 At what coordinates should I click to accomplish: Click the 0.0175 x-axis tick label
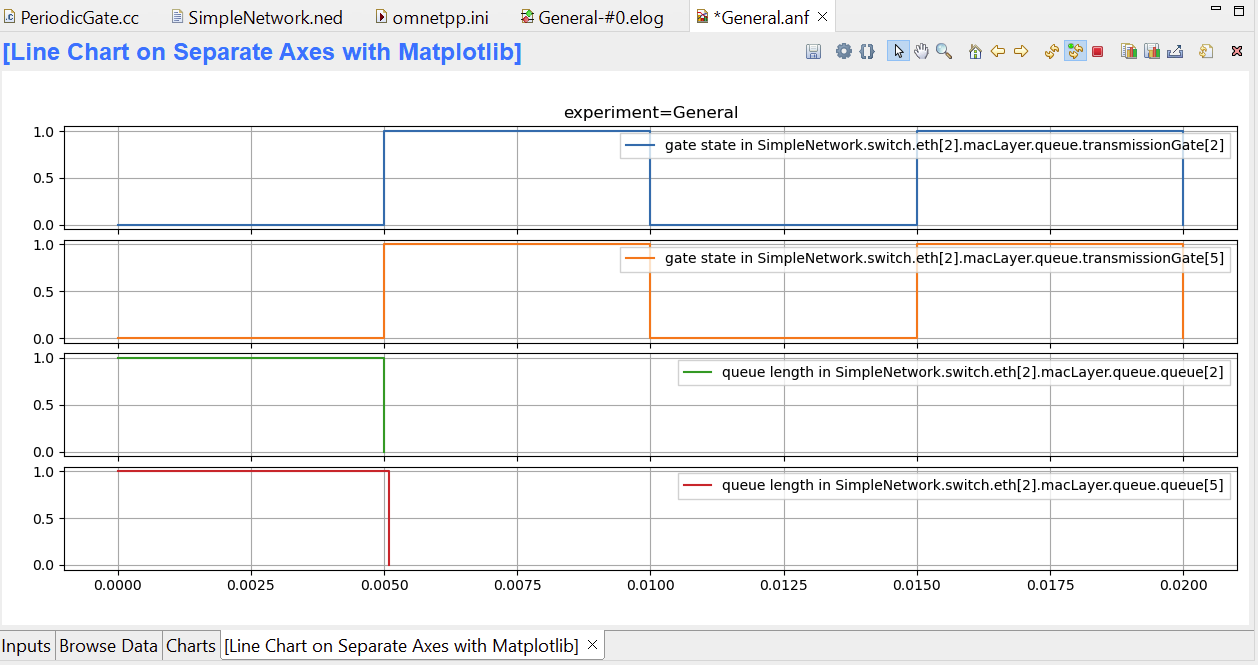point(1050,585)
